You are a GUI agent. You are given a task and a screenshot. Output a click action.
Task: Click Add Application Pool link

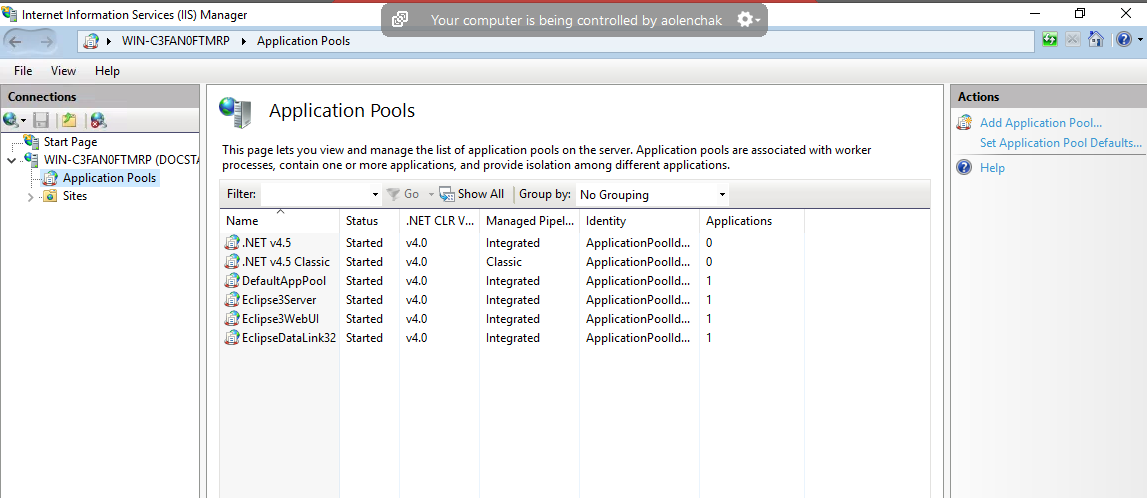[1041, 123]
